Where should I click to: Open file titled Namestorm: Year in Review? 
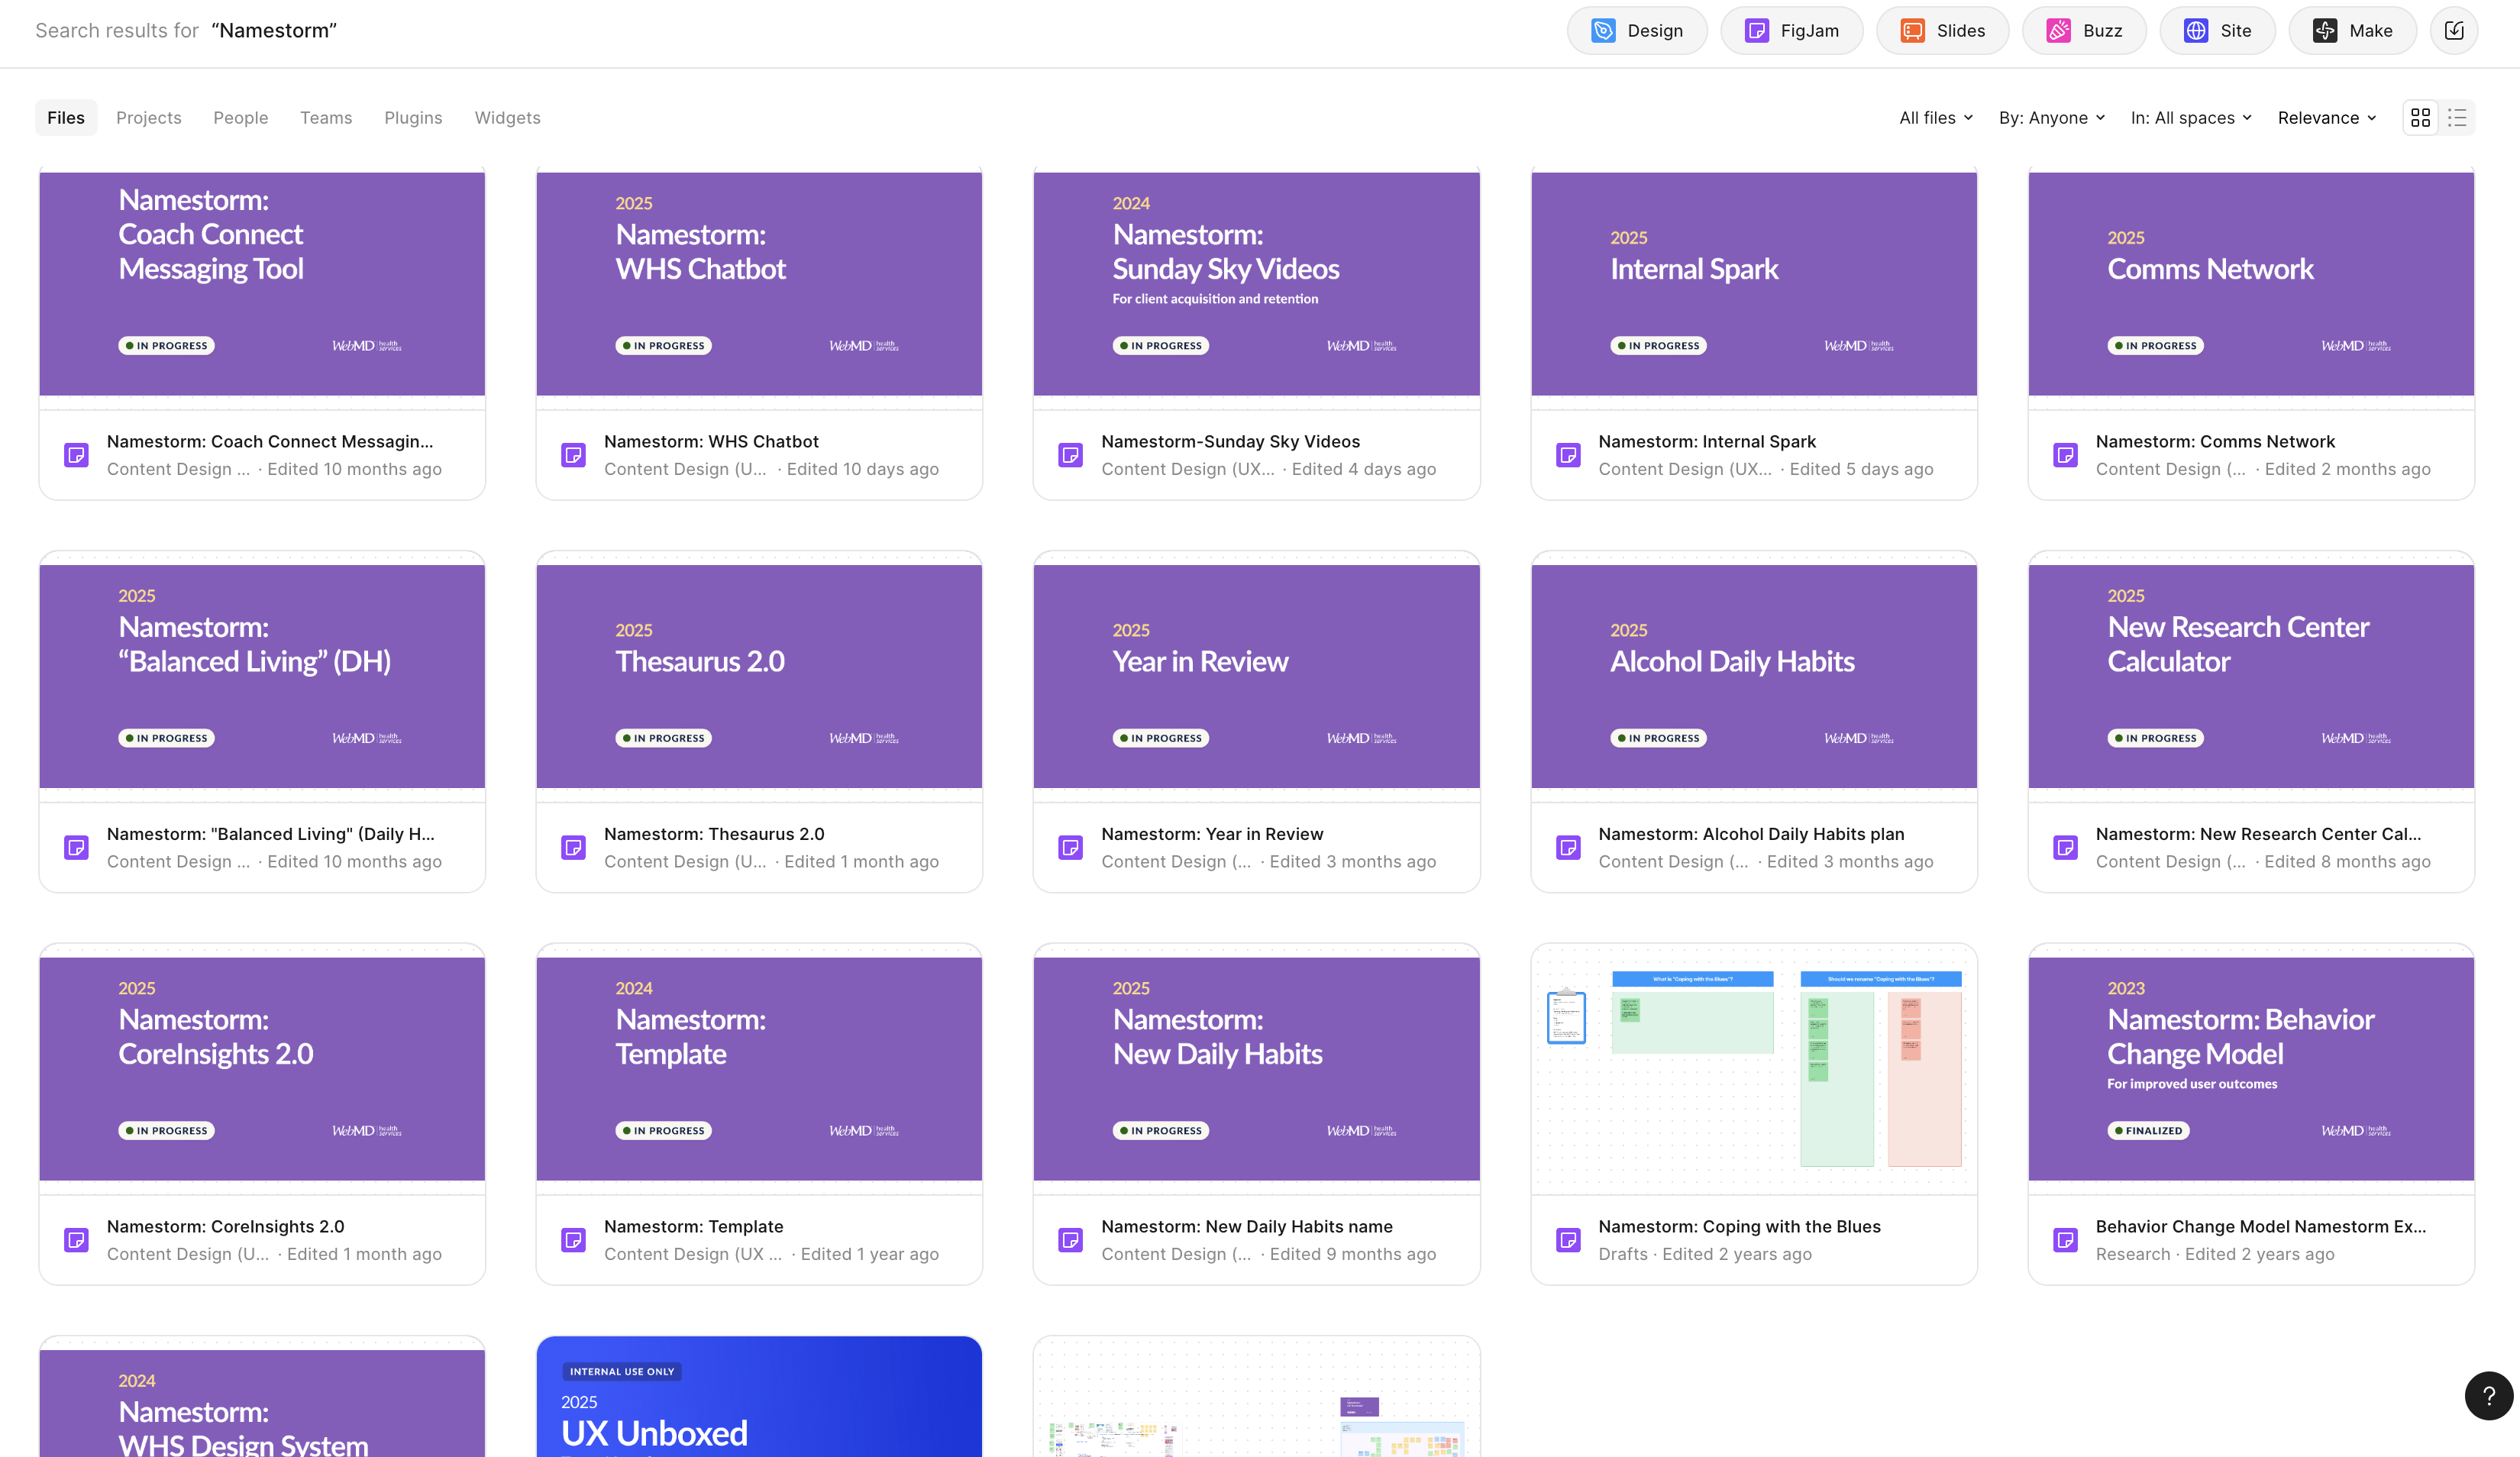pos(1212,834)
